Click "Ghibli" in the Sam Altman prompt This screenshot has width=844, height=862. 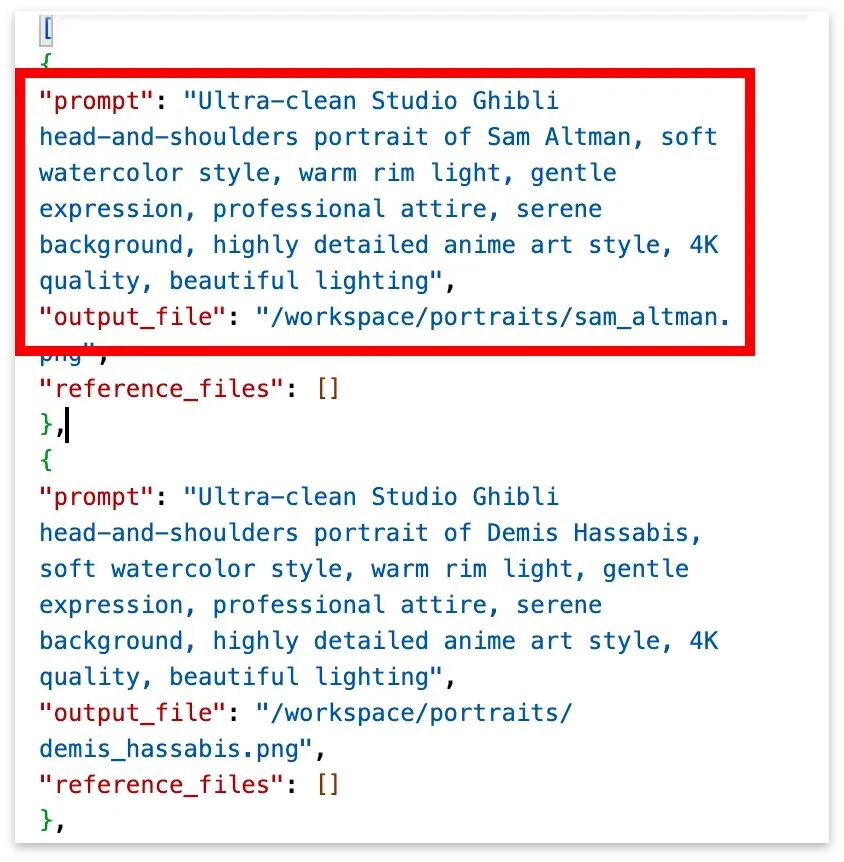pyautogui.click(x=516, y=101)
